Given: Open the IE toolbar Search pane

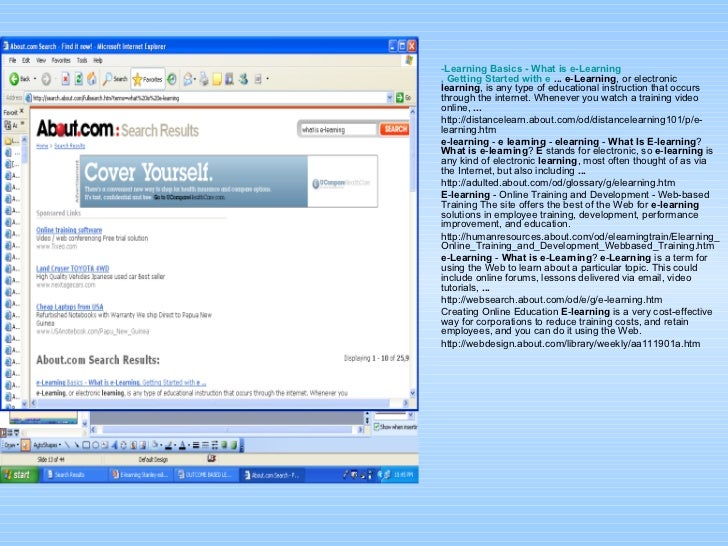Looking at the screenshot, I should pyautogui.click(x=114, y=79).
